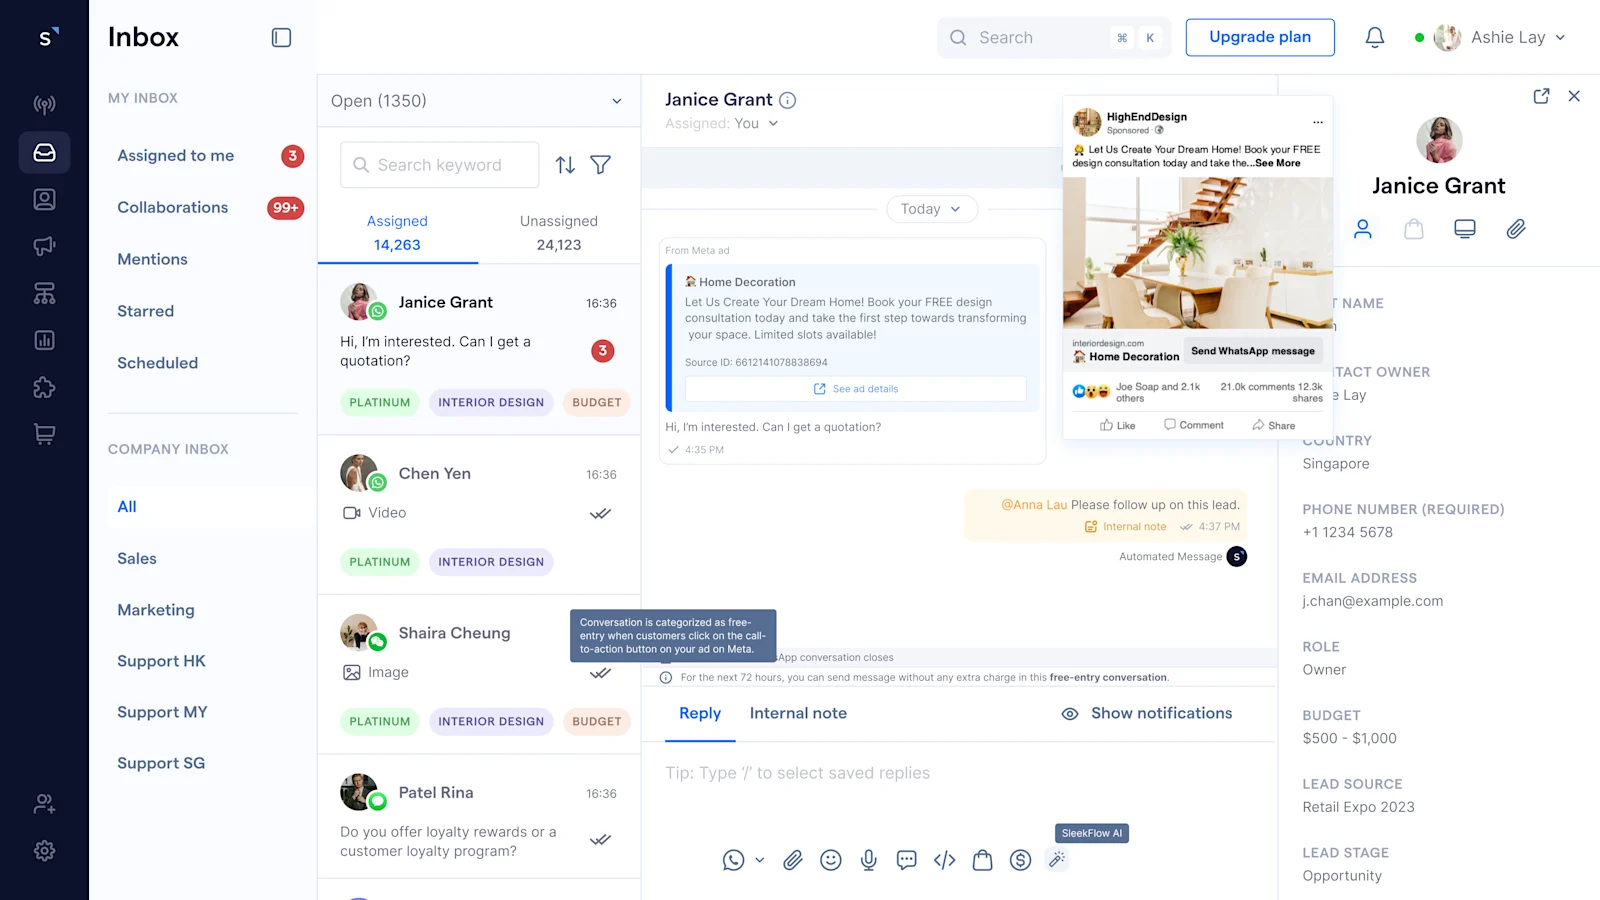Image resolution: width=1600 pixels, height=900 pixels.
Task: Focus the Search keyword field
Action: point(440,165)
